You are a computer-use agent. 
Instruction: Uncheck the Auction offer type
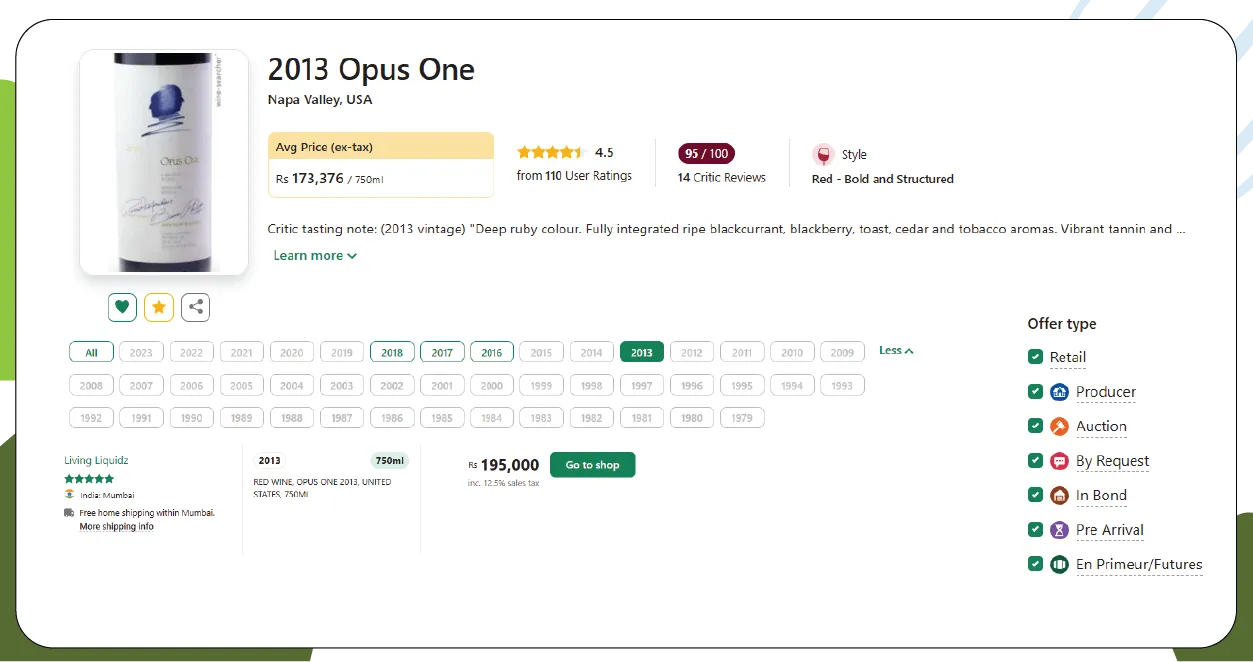tap(1035, 425)
